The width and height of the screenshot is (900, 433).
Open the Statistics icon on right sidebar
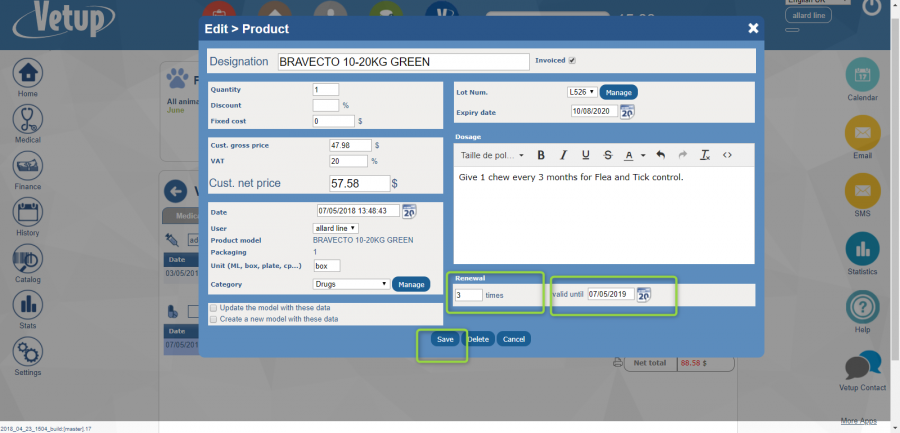click(862, 249)
